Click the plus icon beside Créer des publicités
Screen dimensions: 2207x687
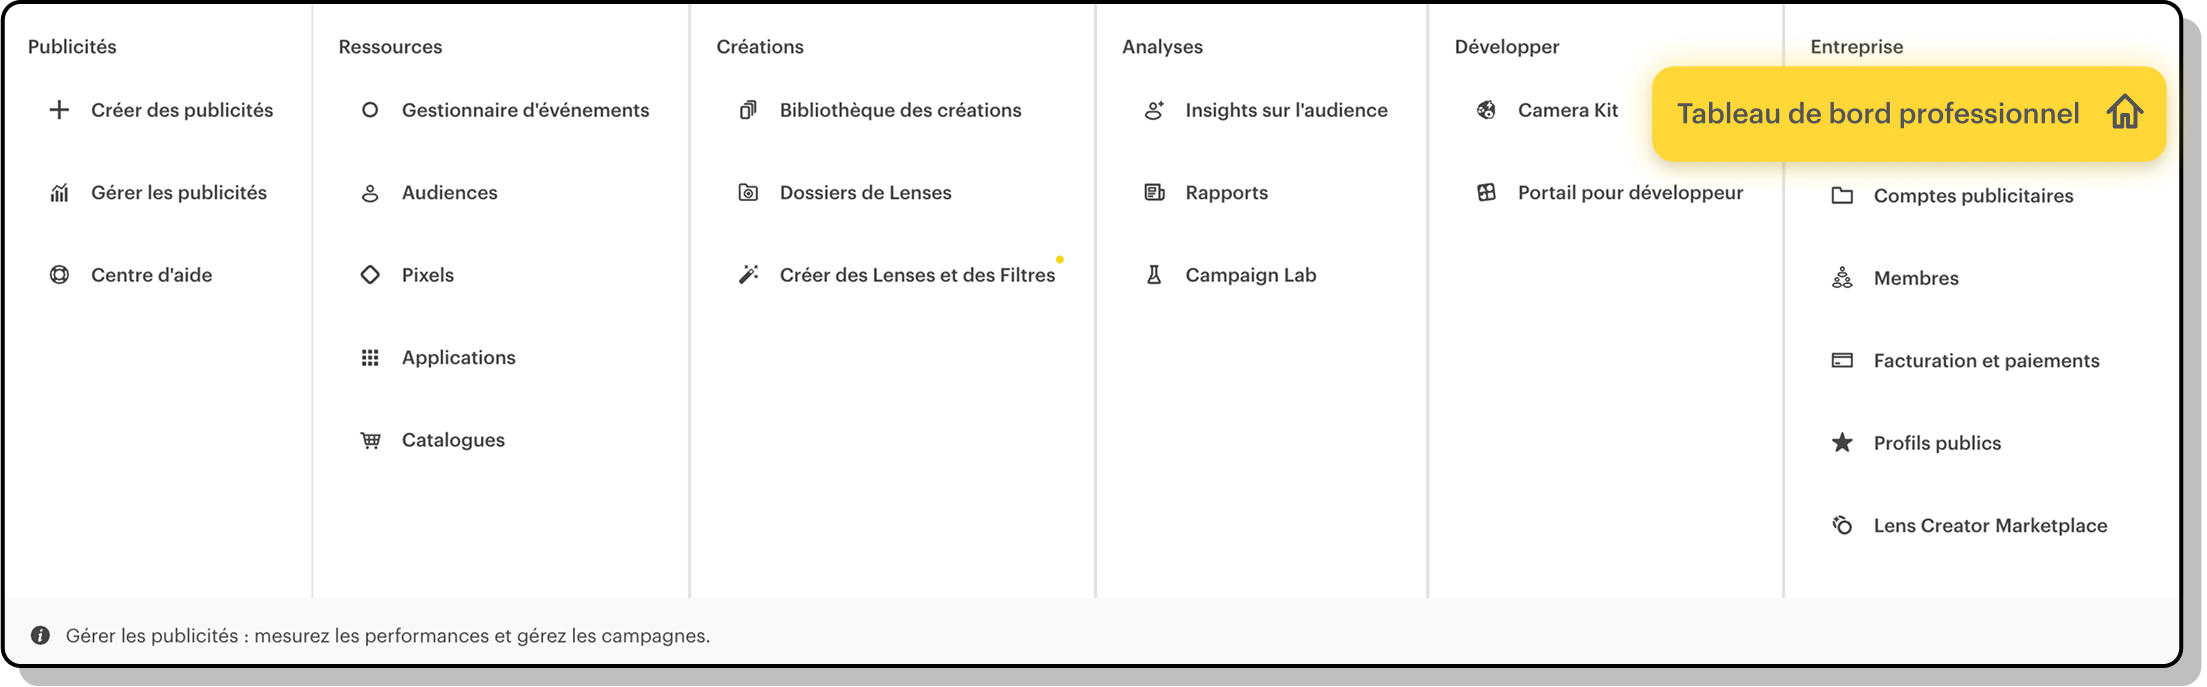pyautogui.click(x=59, y=110)
